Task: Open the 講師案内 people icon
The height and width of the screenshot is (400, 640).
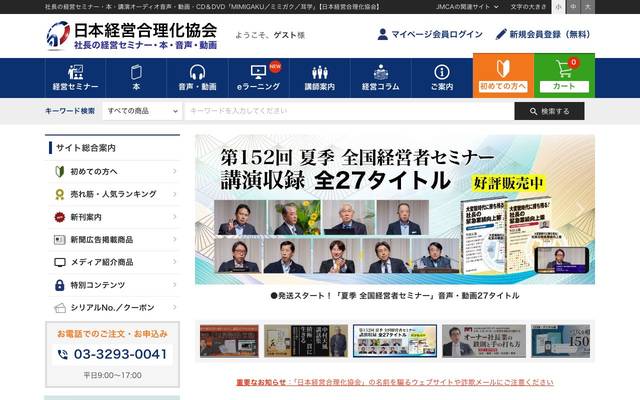Action: pos(320,72)
